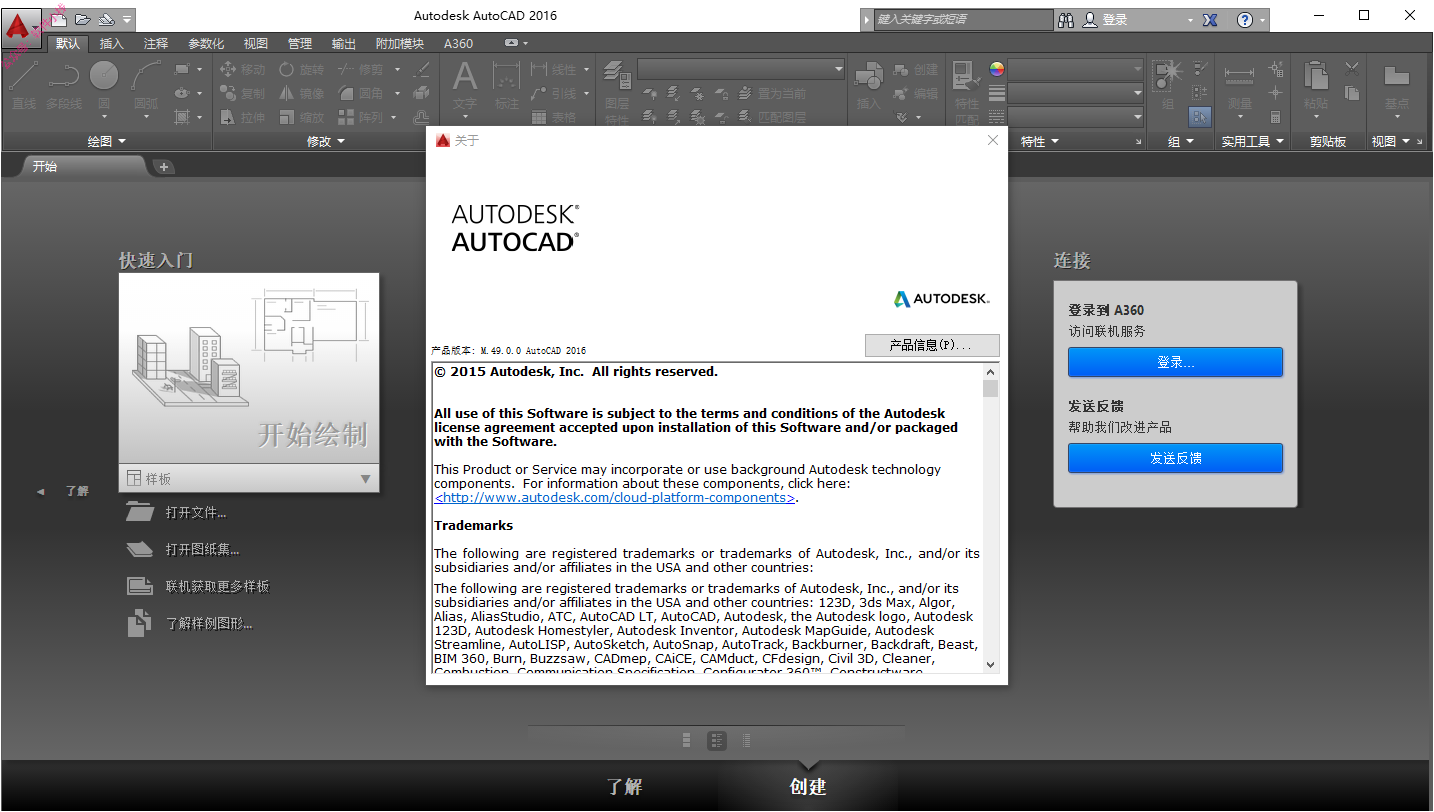Click the New file icon in quick access toolbar
Screen dimensions: 1434x812
[60, 19]
